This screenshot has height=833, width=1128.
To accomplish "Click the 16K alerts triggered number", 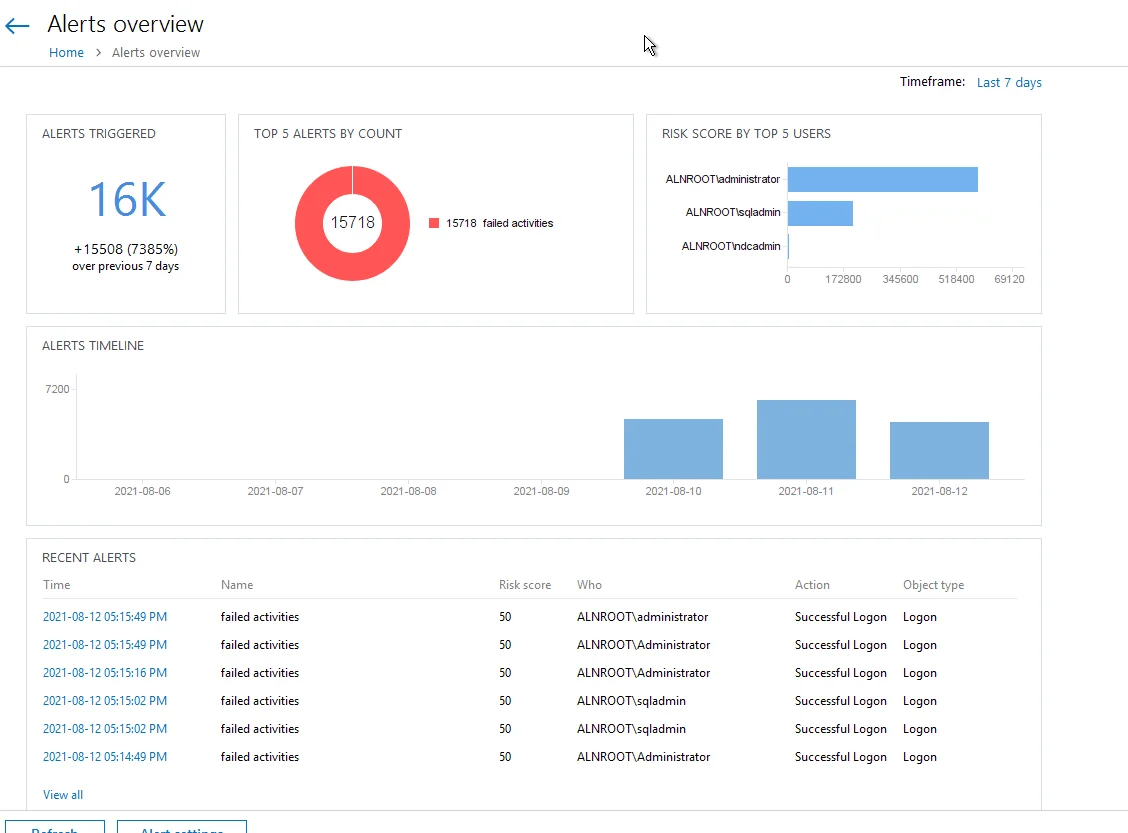I will 127,199.
